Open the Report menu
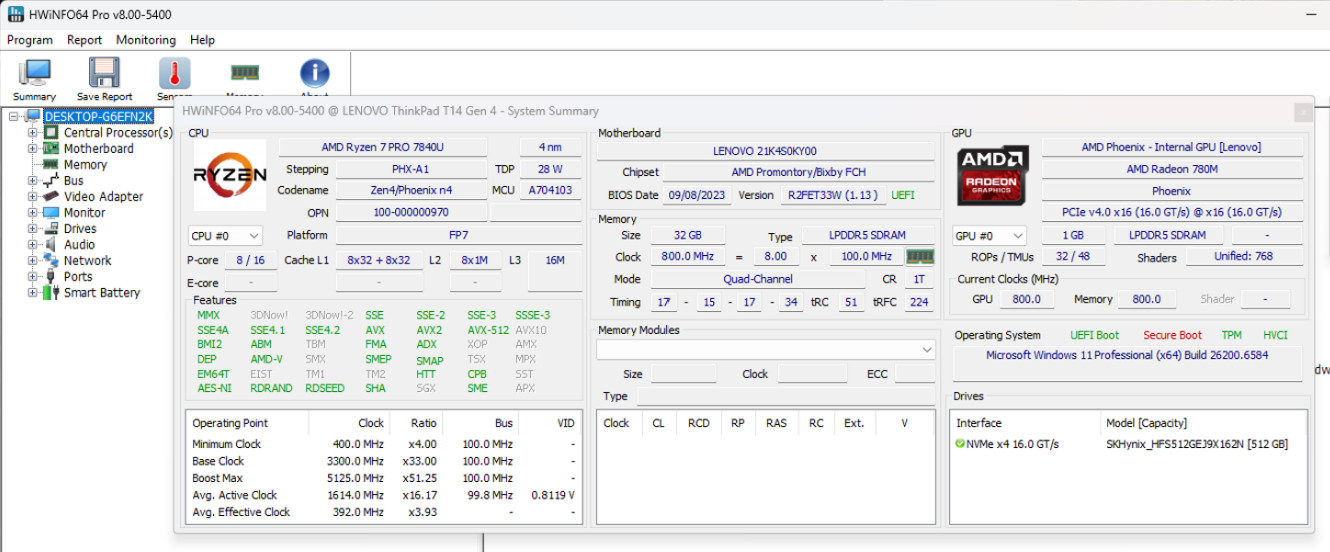This screenshot has height=552, width=1330. coord(85,40)
